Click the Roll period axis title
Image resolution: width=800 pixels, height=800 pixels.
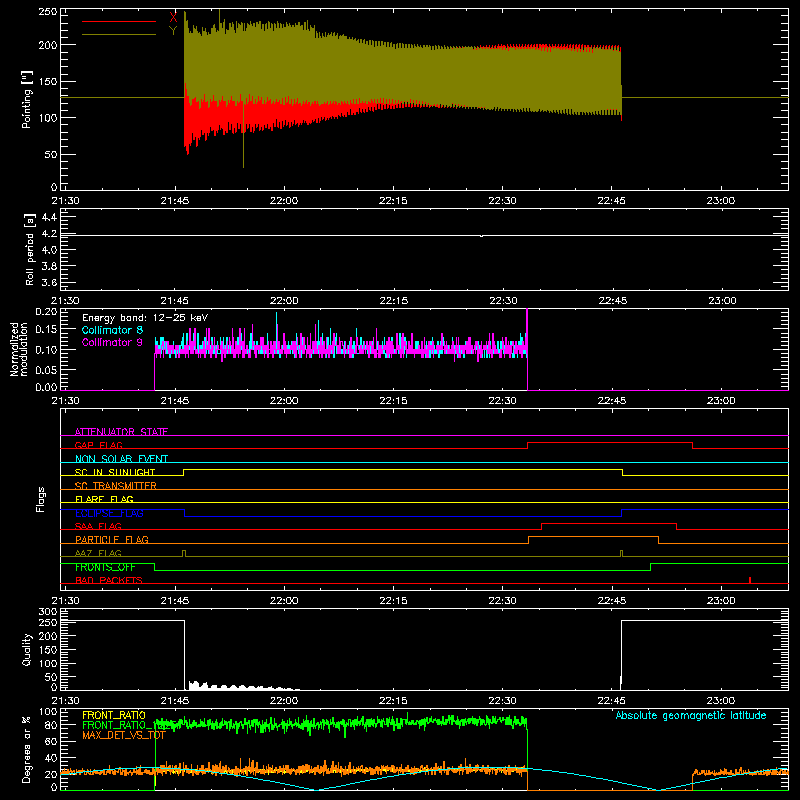(x=29, y=249)
